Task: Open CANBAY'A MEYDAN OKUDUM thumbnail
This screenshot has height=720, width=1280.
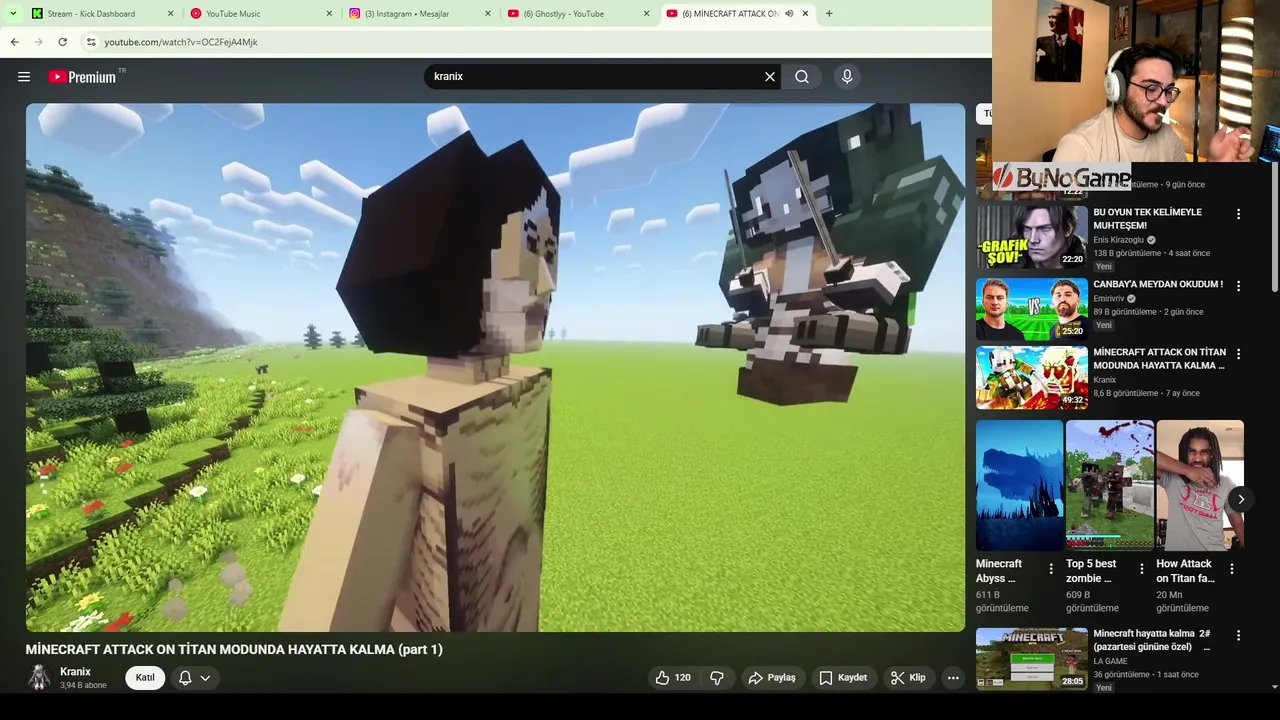Action: pos(1032,309)
